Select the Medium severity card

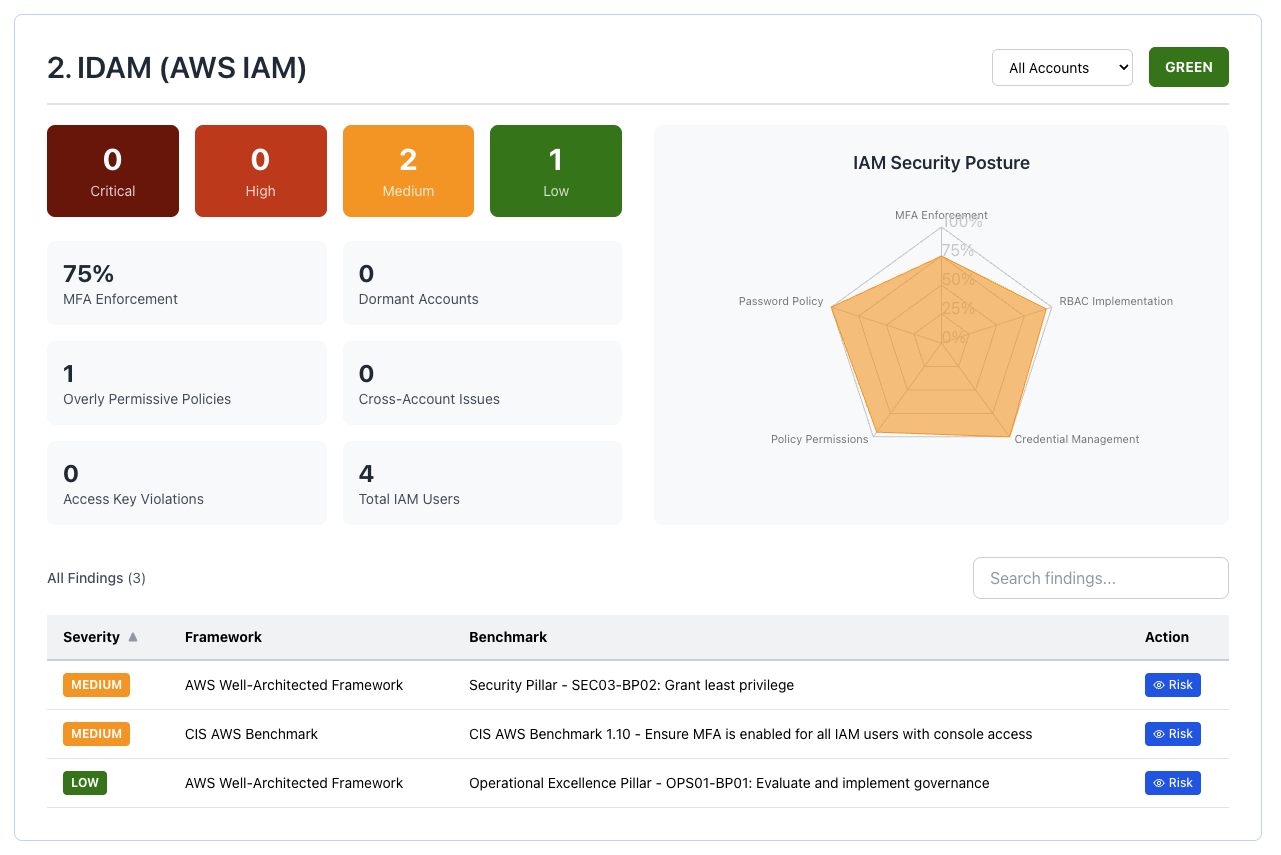[408, 171]
